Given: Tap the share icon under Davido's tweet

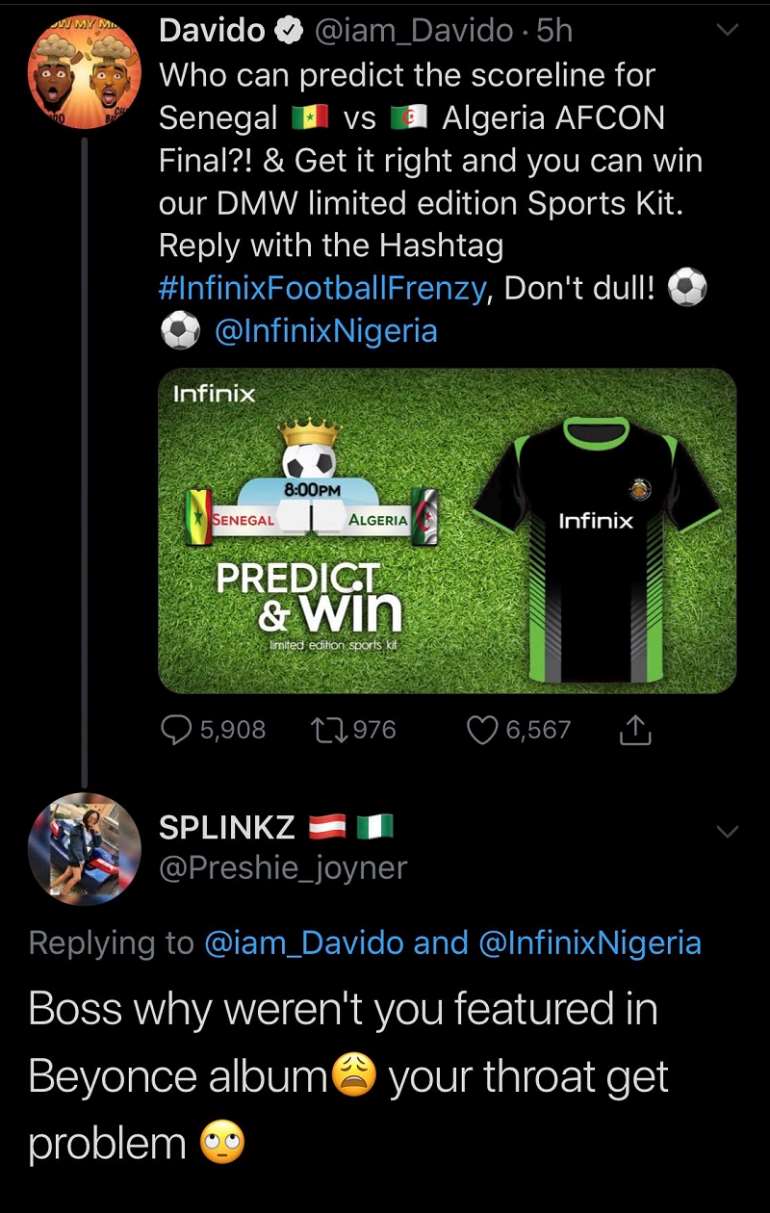Looking at the screenshot, I should tap(635, 731).
